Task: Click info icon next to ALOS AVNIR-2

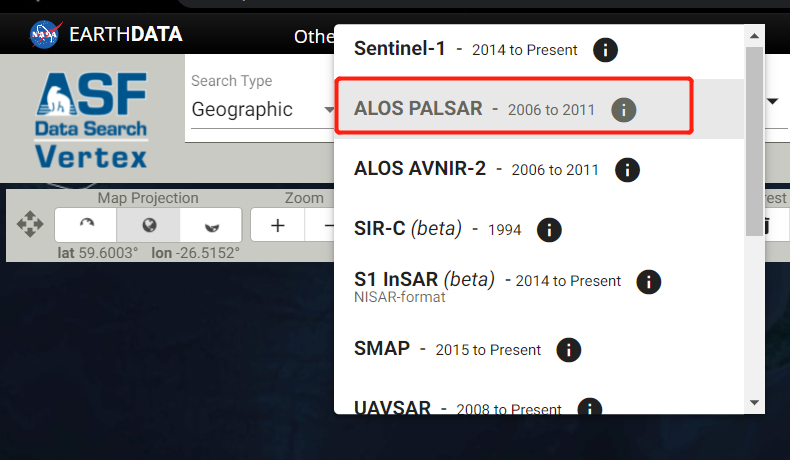Action: coord(627,169)
